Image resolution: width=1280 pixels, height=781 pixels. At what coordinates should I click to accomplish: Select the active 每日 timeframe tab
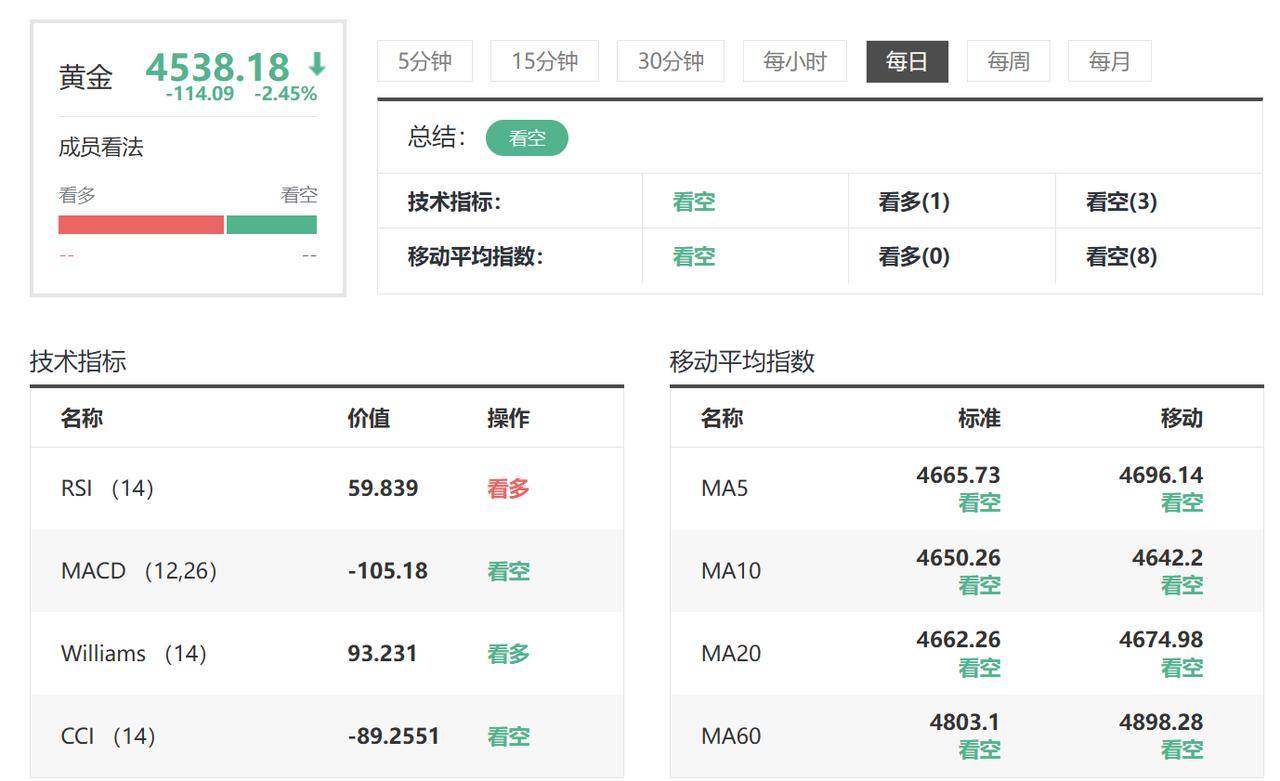(907, 61)
